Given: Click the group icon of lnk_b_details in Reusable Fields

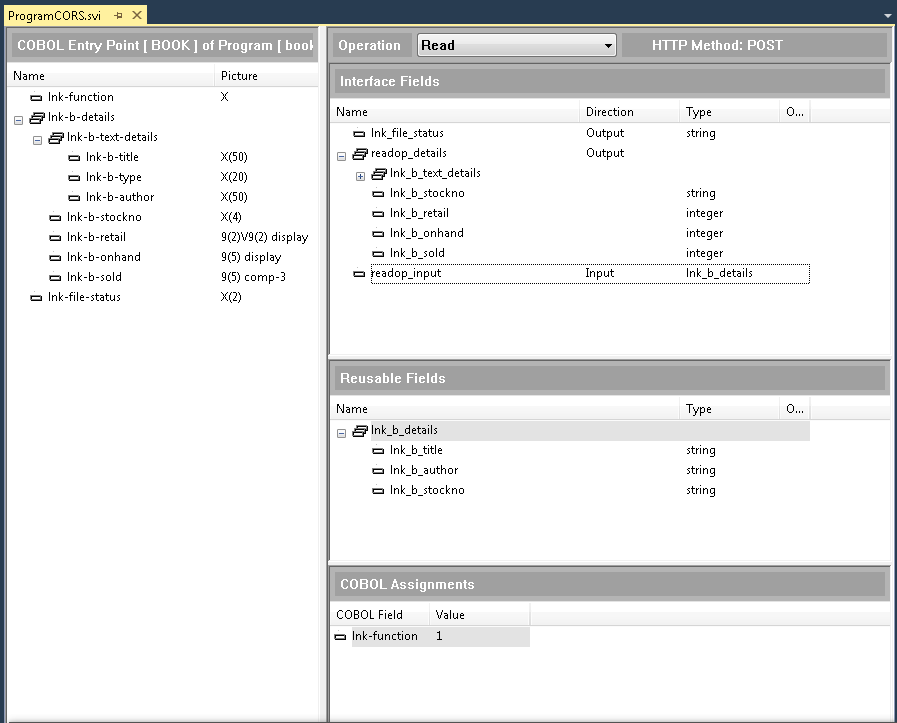Looking at the screenshot, I should [x=360, y=430].
